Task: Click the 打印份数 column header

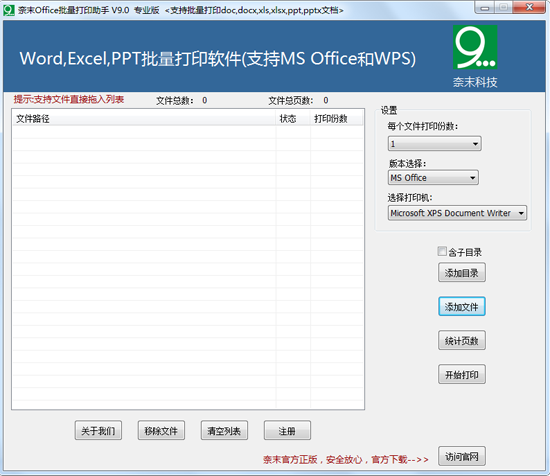Action: pos(336,119)
